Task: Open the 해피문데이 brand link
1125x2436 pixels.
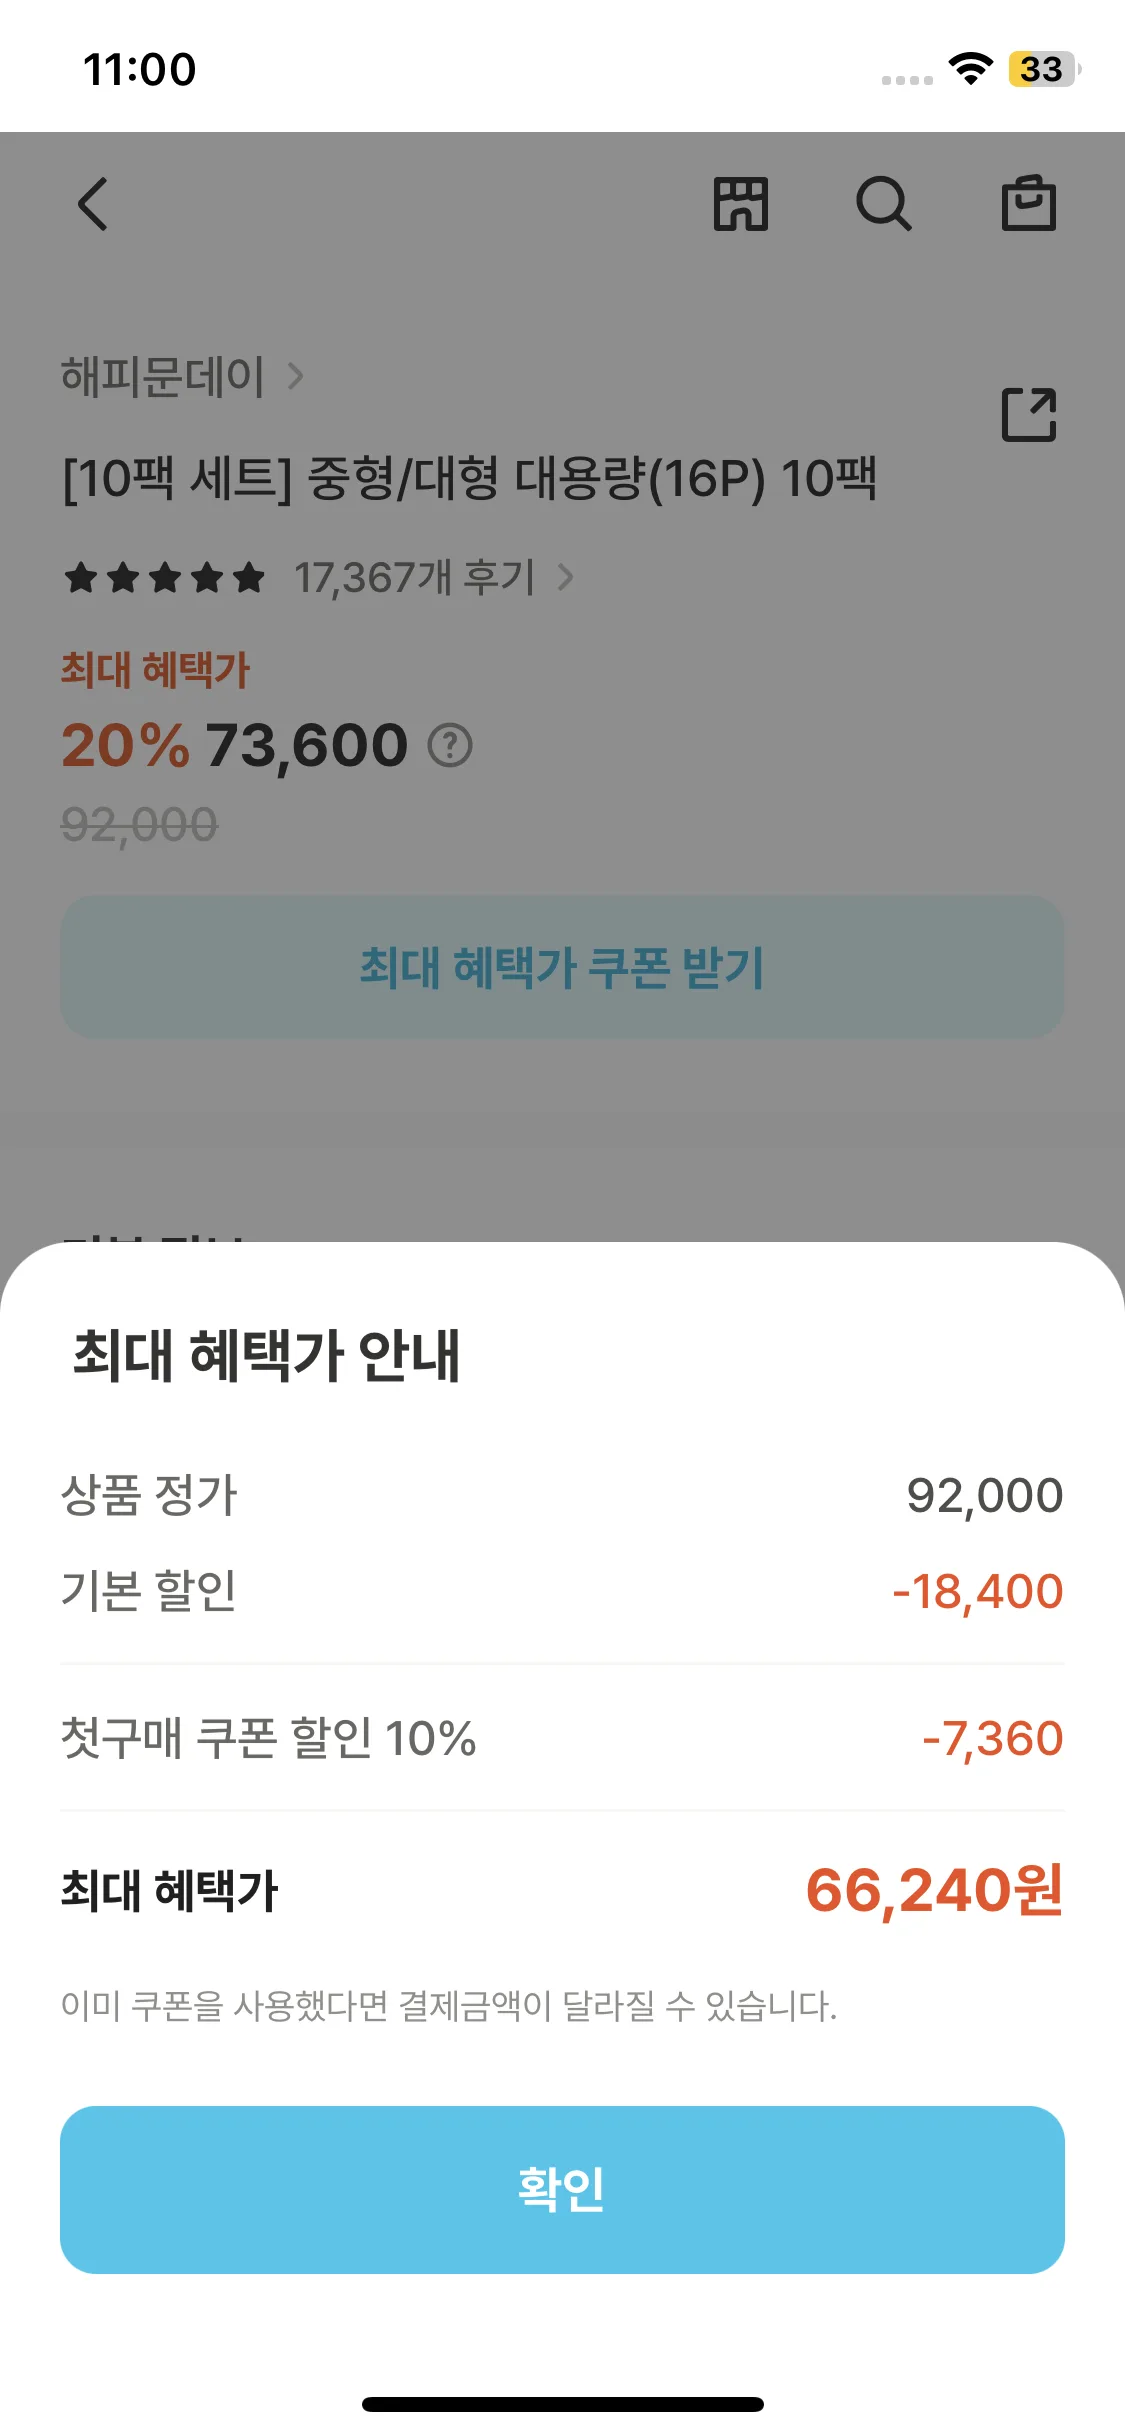Action: pos(163,377)
